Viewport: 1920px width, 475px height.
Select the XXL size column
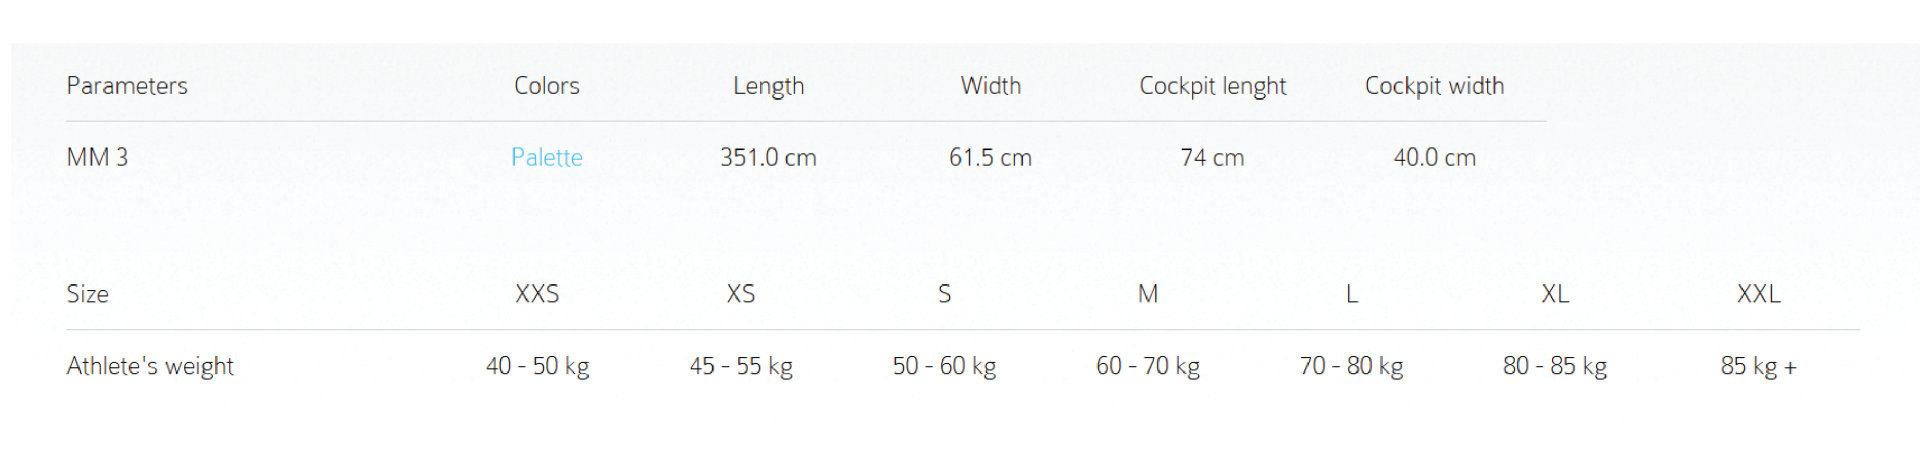(1758, 294)
